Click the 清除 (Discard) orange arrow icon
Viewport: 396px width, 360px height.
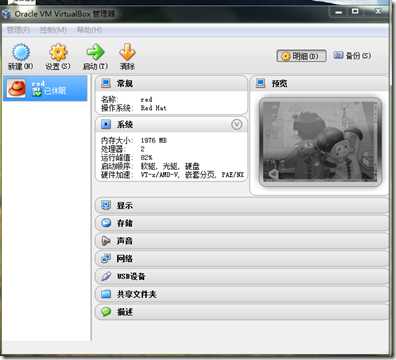127,52
